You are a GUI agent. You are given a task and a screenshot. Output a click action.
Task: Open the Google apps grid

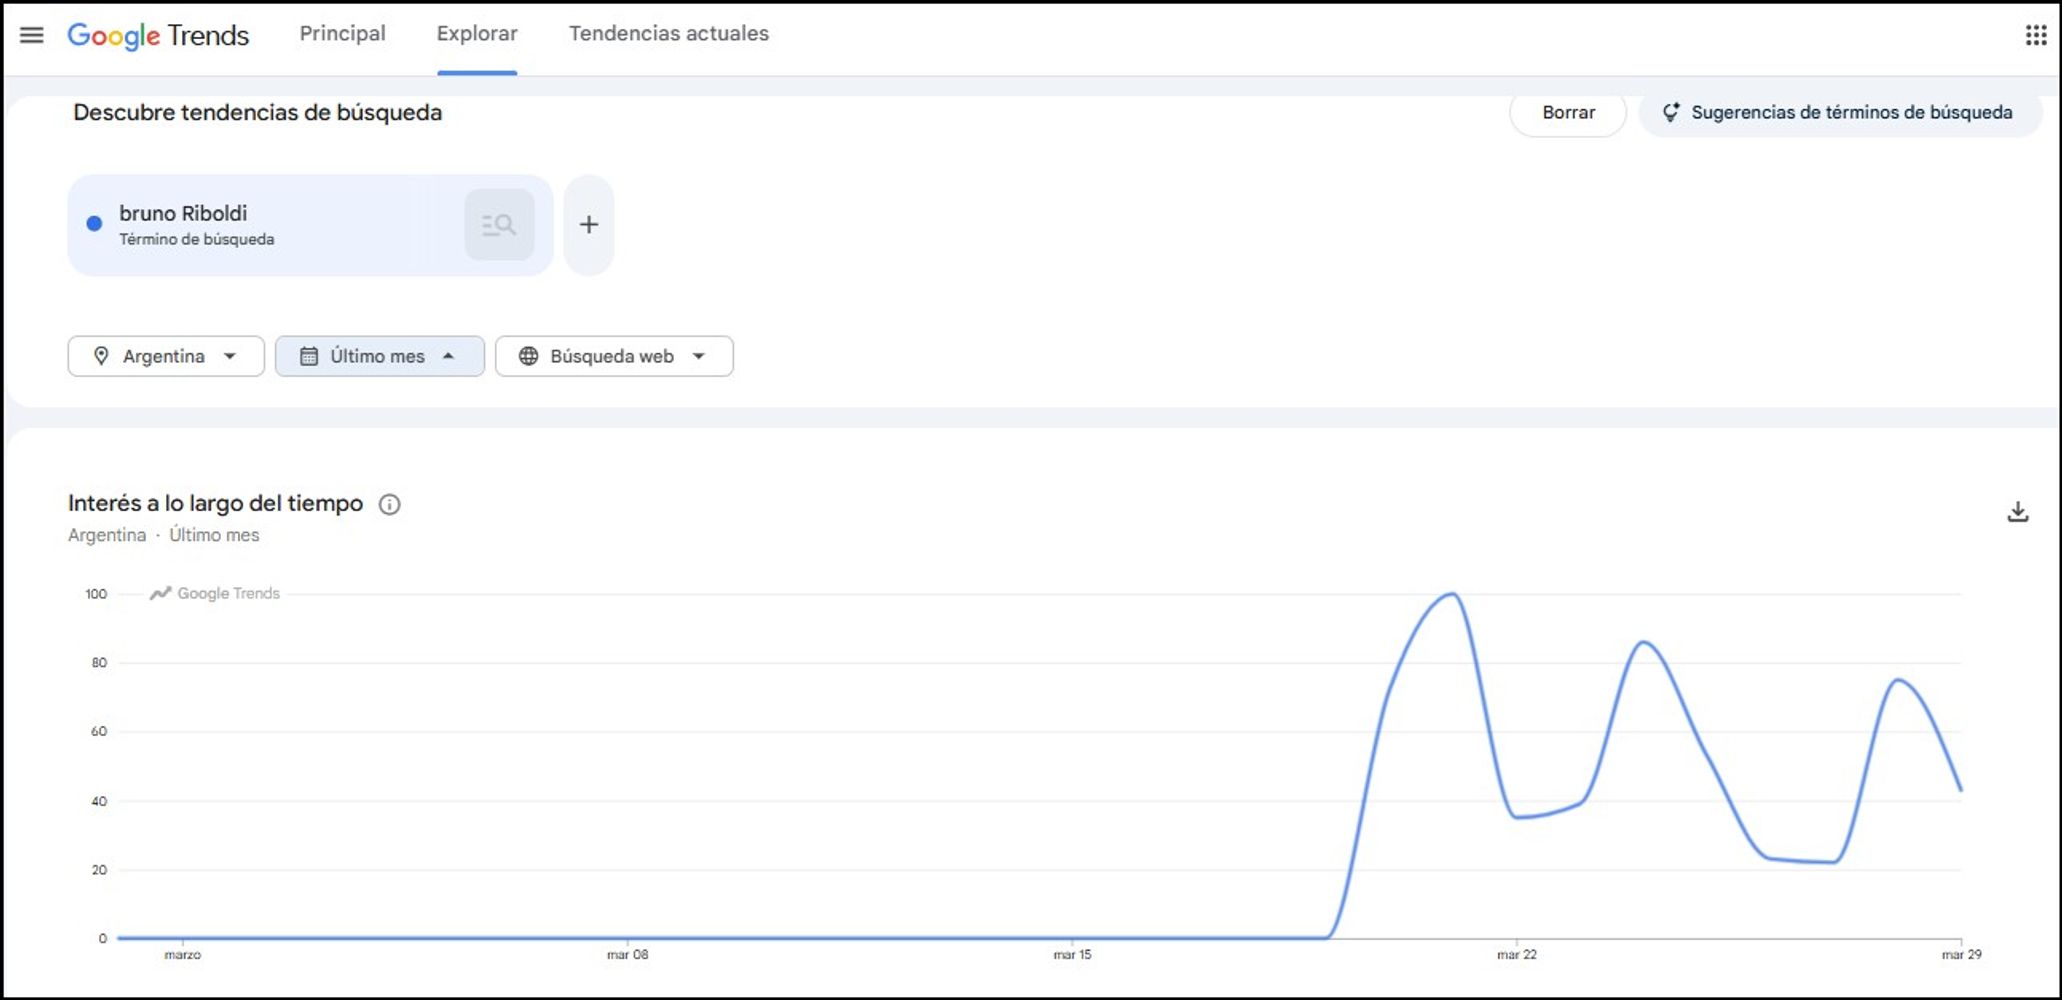pos(2036,35)
